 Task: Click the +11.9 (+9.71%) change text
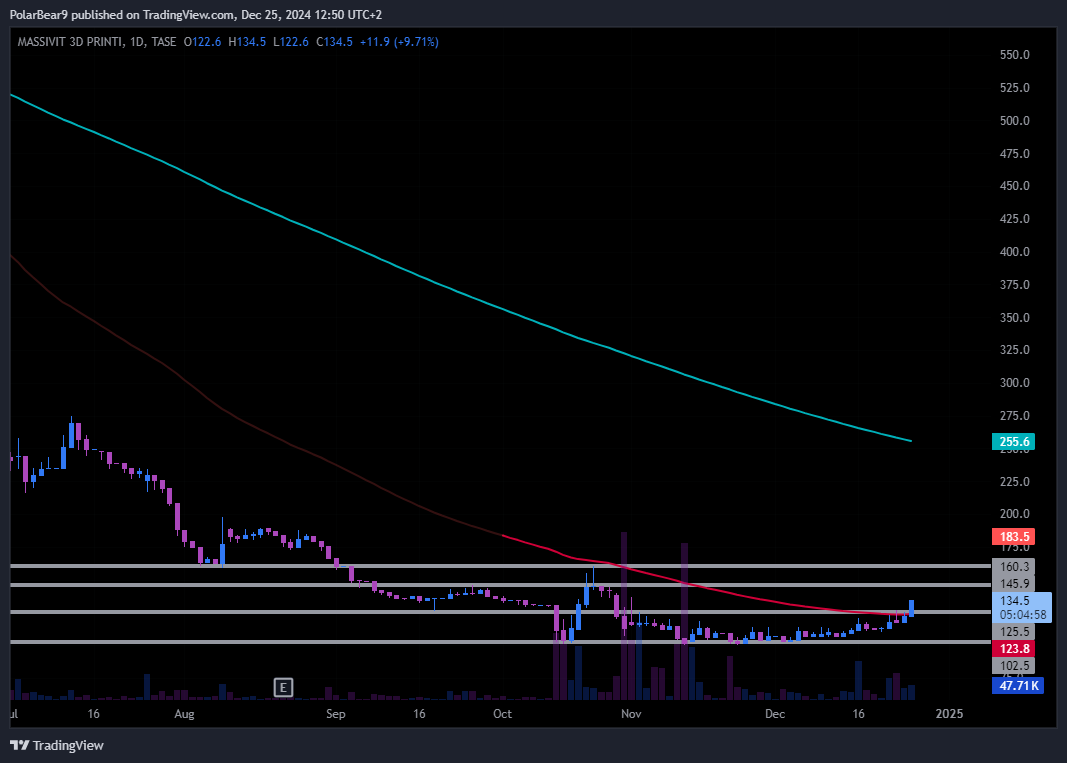[x=399, y=42]
